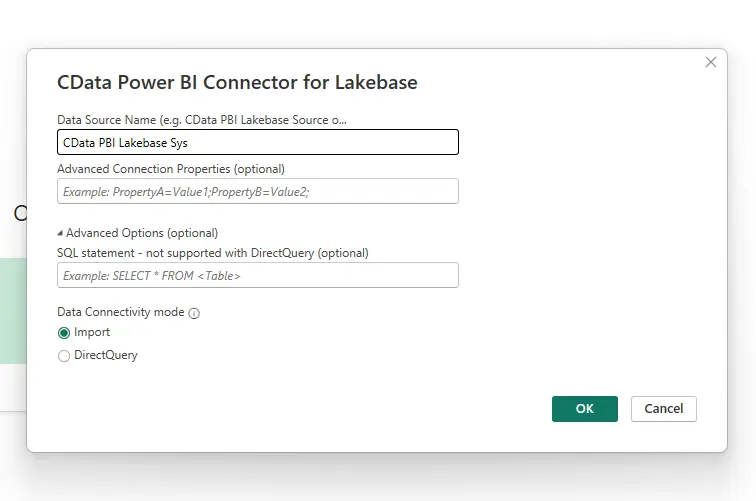Viewport: 756px width, 501px height.
Task: Collapse the Advanced Options triangle
Action: (60, 233)
